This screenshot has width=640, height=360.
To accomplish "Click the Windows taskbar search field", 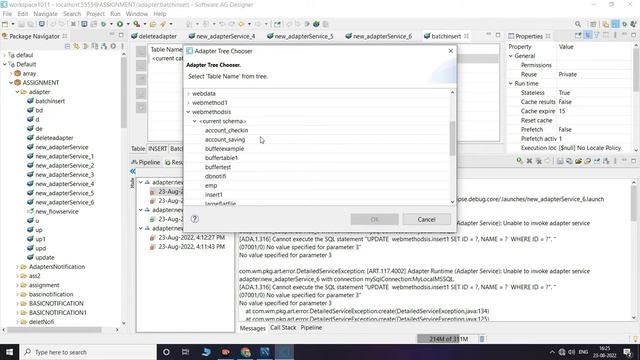I will coord(88,352).
